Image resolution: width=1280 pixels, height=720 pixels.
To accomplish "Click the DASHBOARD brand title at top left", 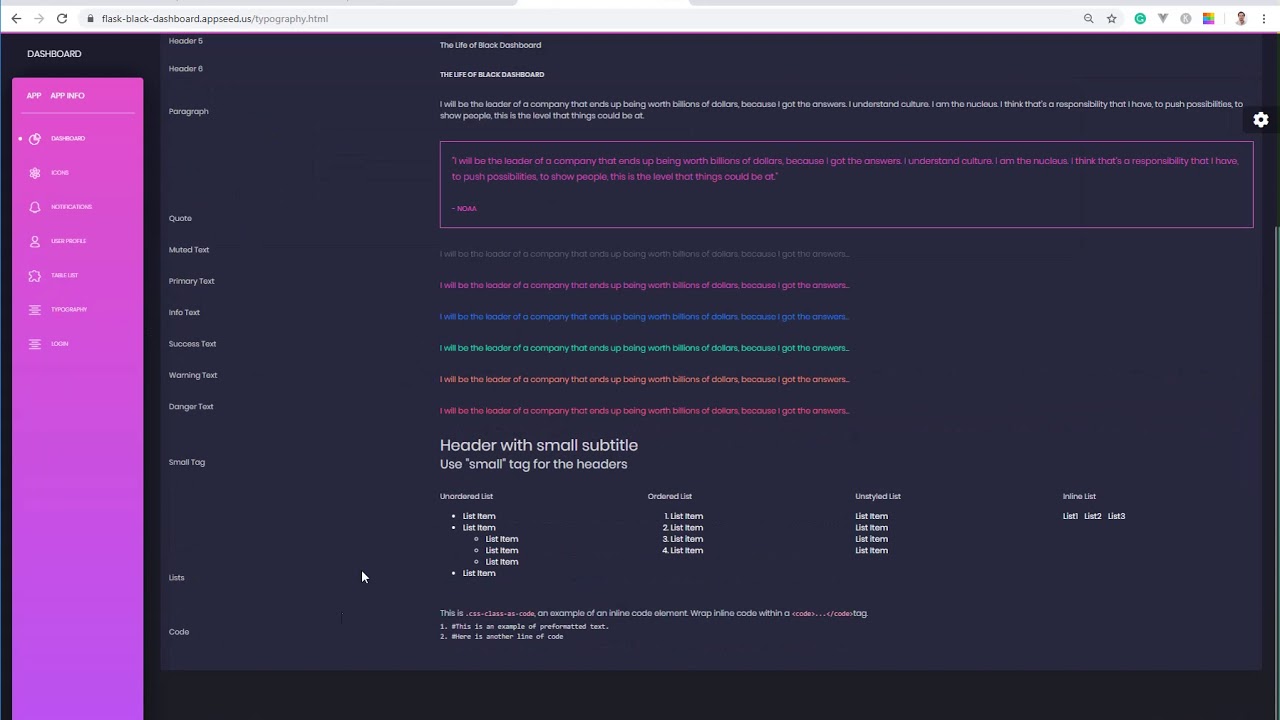I will 54,54.
